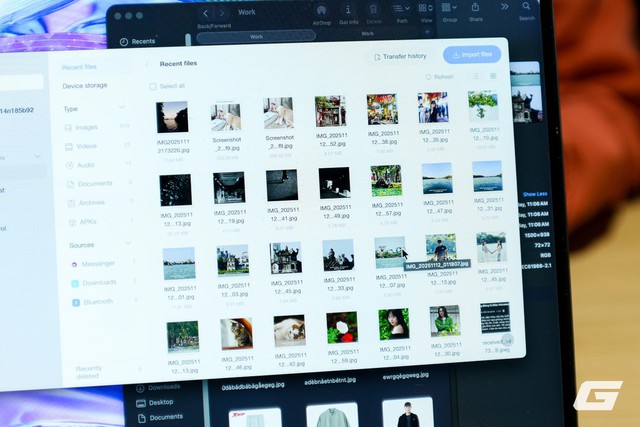640x427 pixels.
Task: Open Recent files in sidebar
Action: (x=79, y=67)
